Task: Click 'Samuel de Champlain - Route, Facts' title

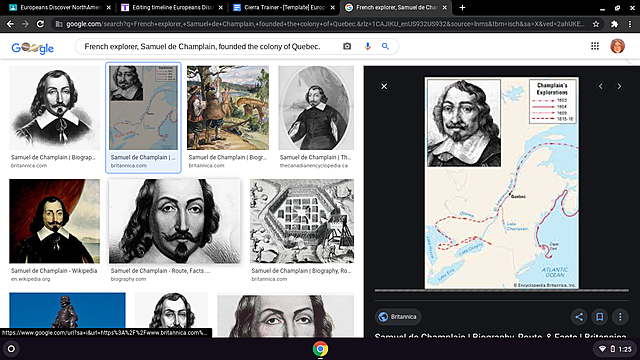Action: click(160, 271)
